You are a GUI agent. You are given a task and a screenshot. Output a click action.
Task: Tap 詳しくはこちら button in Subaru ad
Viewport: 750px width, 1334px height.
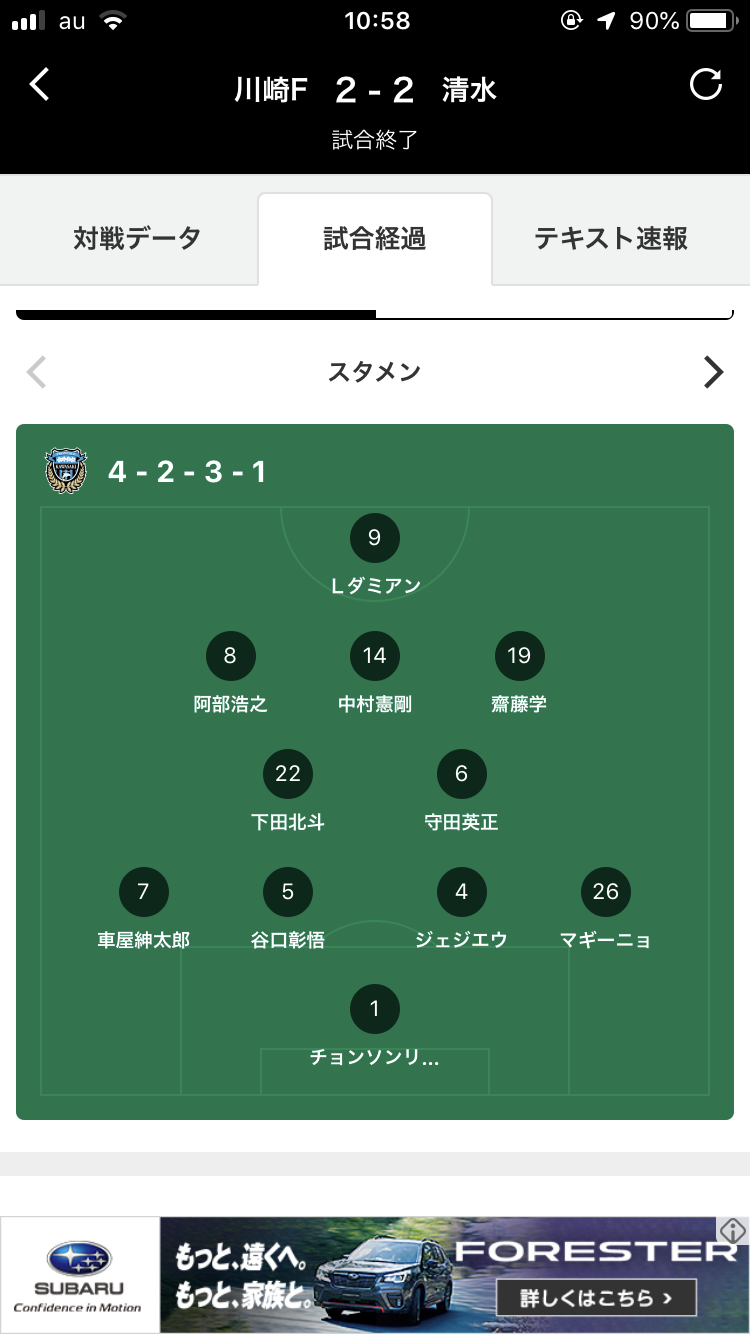tap(595, 1299)
